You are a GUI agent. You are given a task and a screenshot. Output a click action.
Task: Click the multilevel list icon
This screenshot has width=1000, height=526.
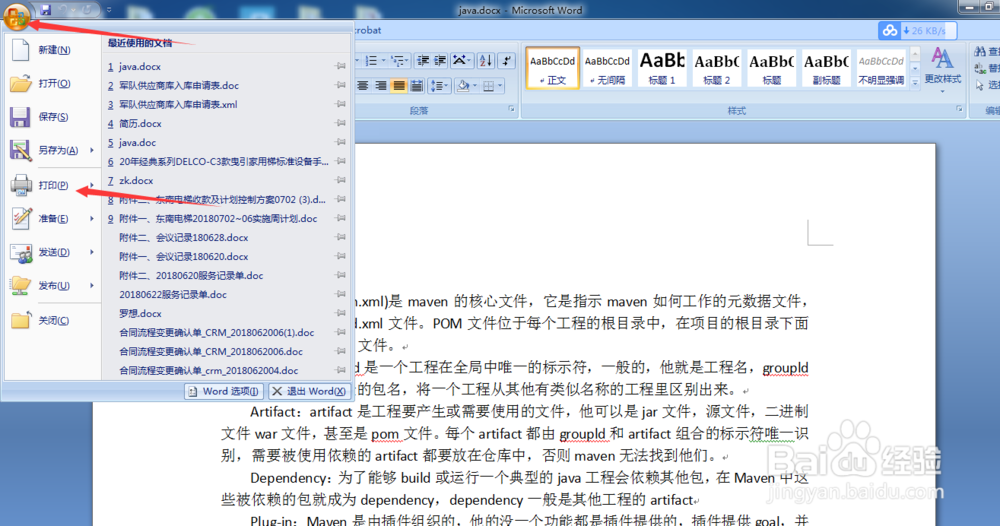[399, 61]
